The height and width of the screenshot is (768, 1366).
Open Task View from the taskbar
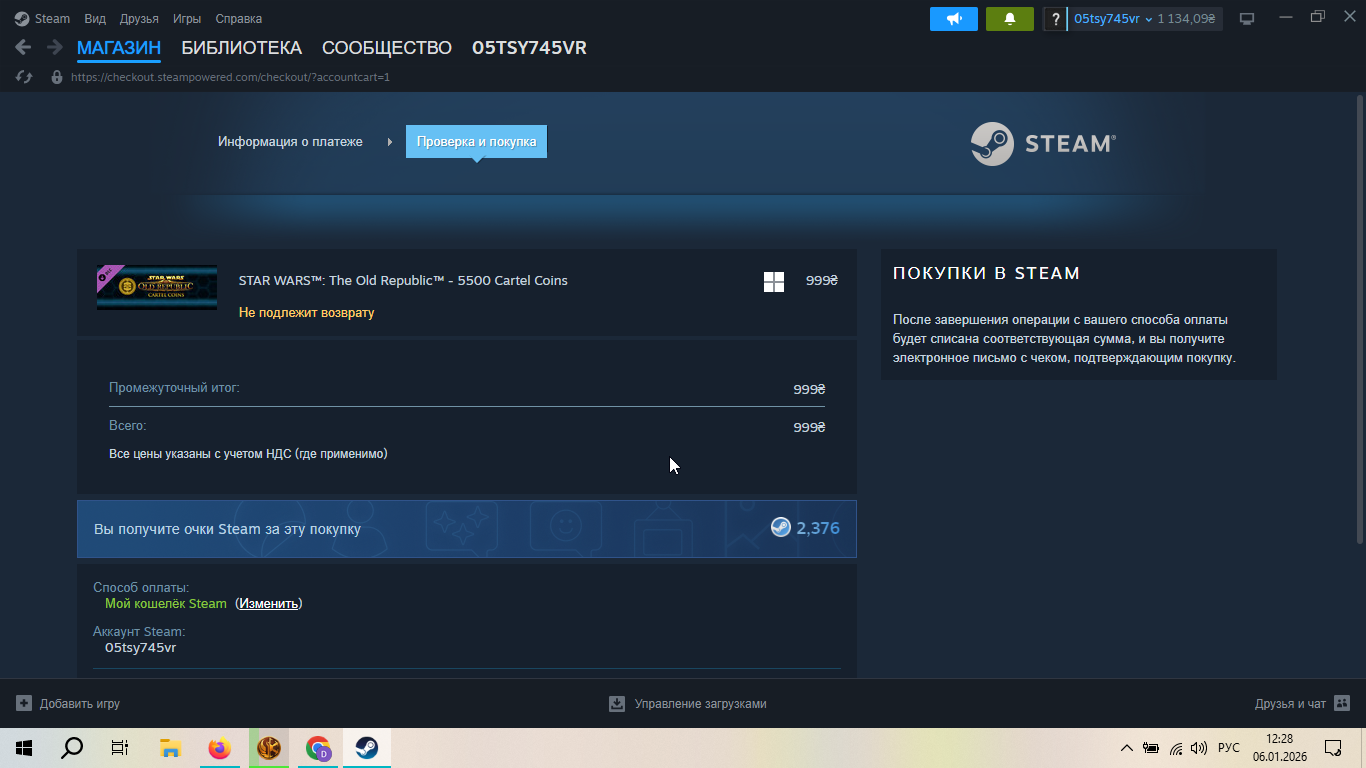coord(120,748)
